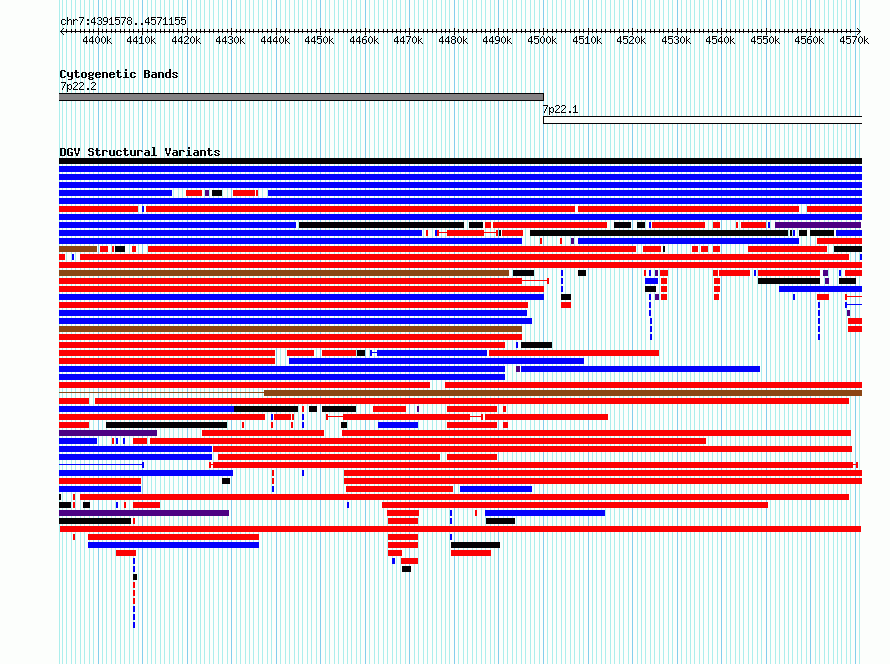890x664 pixels.
Task: Select the gray 7p22.2 band bar
Action: [301, 97]
